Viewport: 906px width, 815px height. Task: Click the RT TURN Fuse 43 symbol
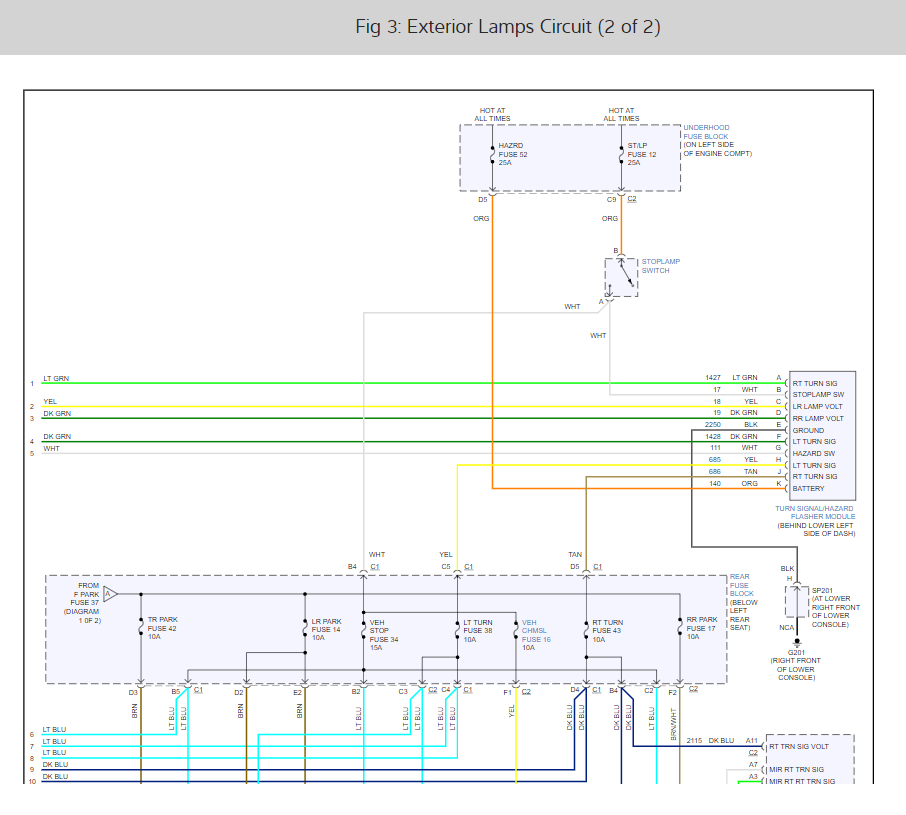pyautogui.click(x=585, y=629)
